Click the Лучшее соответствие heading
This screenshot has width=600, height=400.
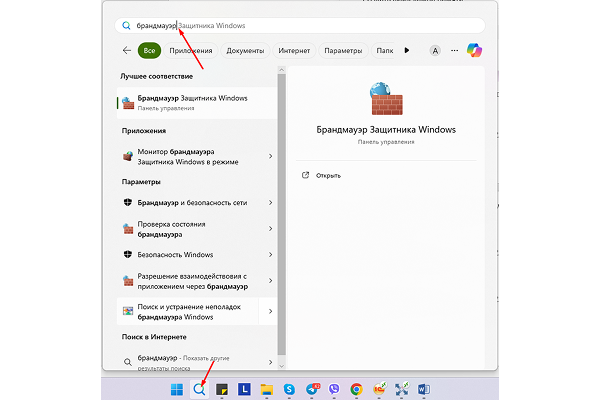tap(157, 76)
